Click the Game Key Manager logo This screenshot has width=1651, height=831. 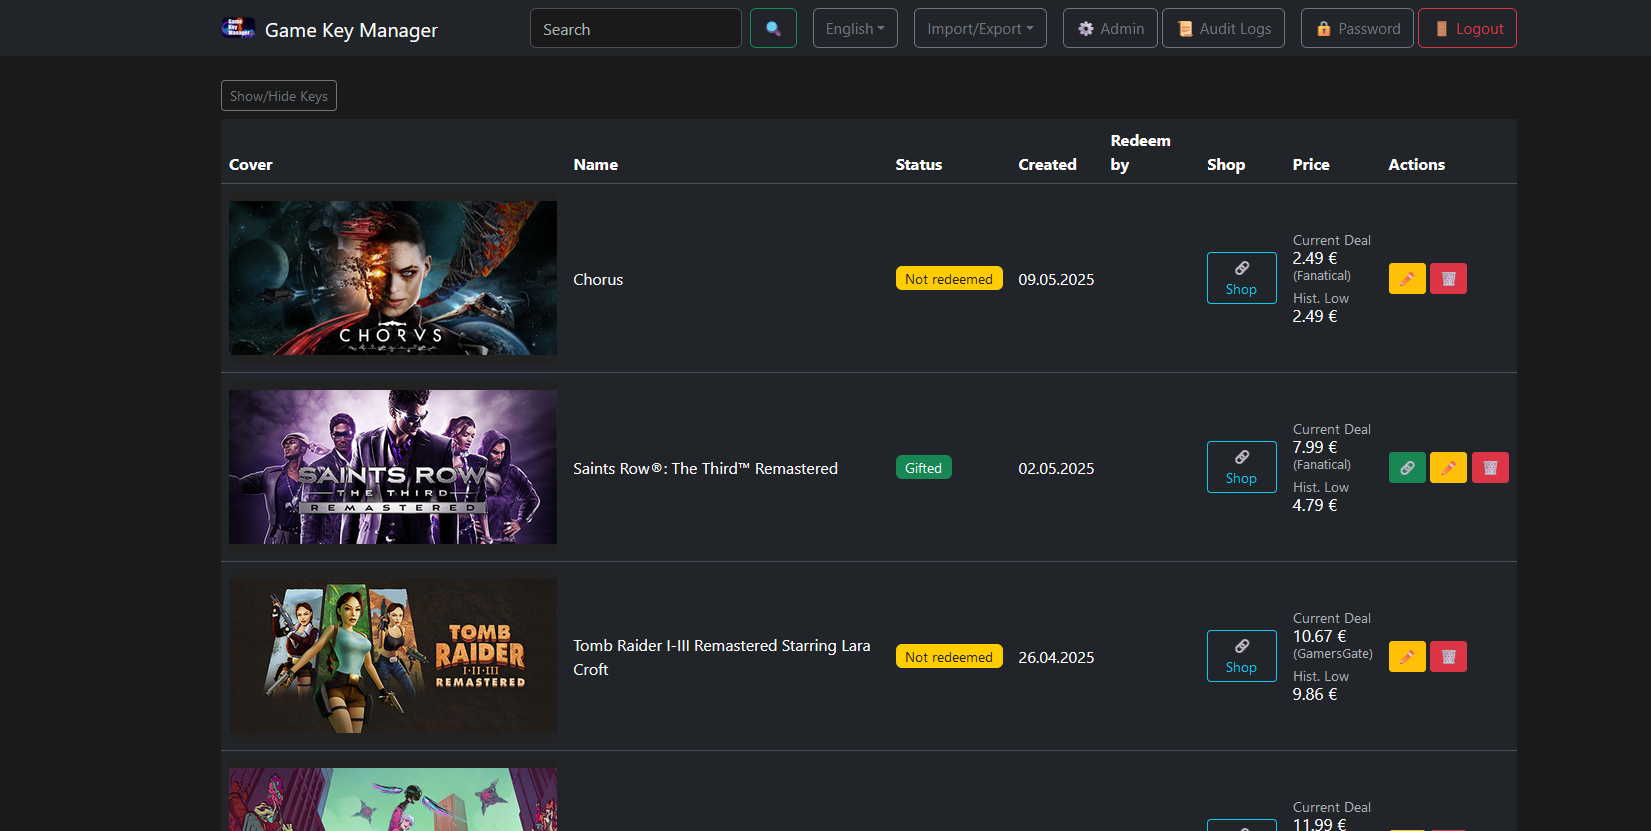tap(329, 29)
